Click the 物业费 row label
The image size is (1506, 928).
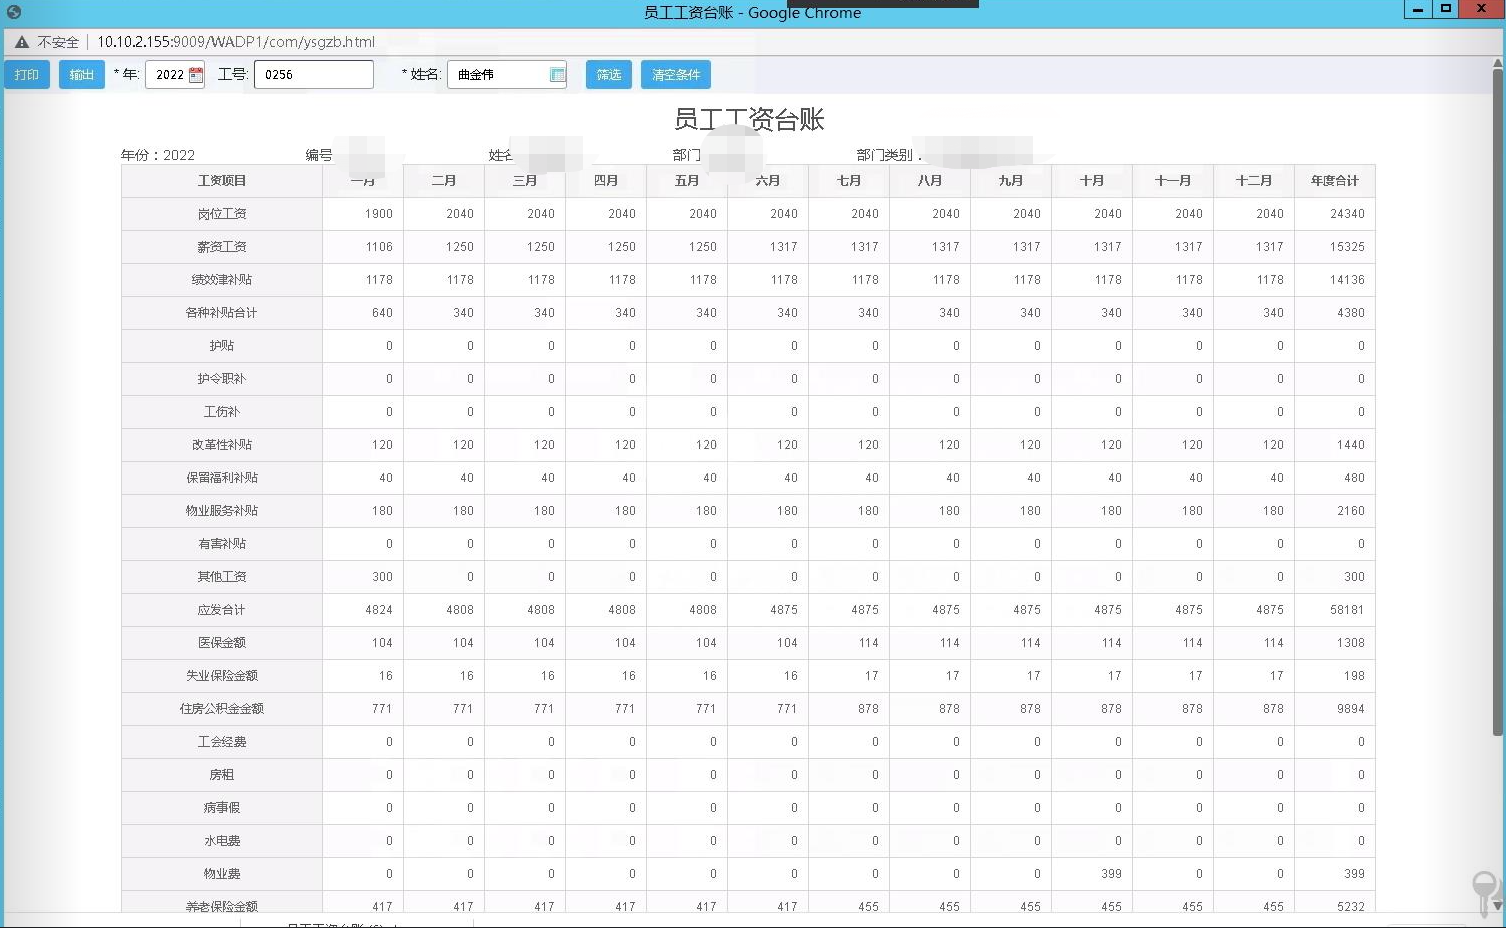[x=222, y=874]
